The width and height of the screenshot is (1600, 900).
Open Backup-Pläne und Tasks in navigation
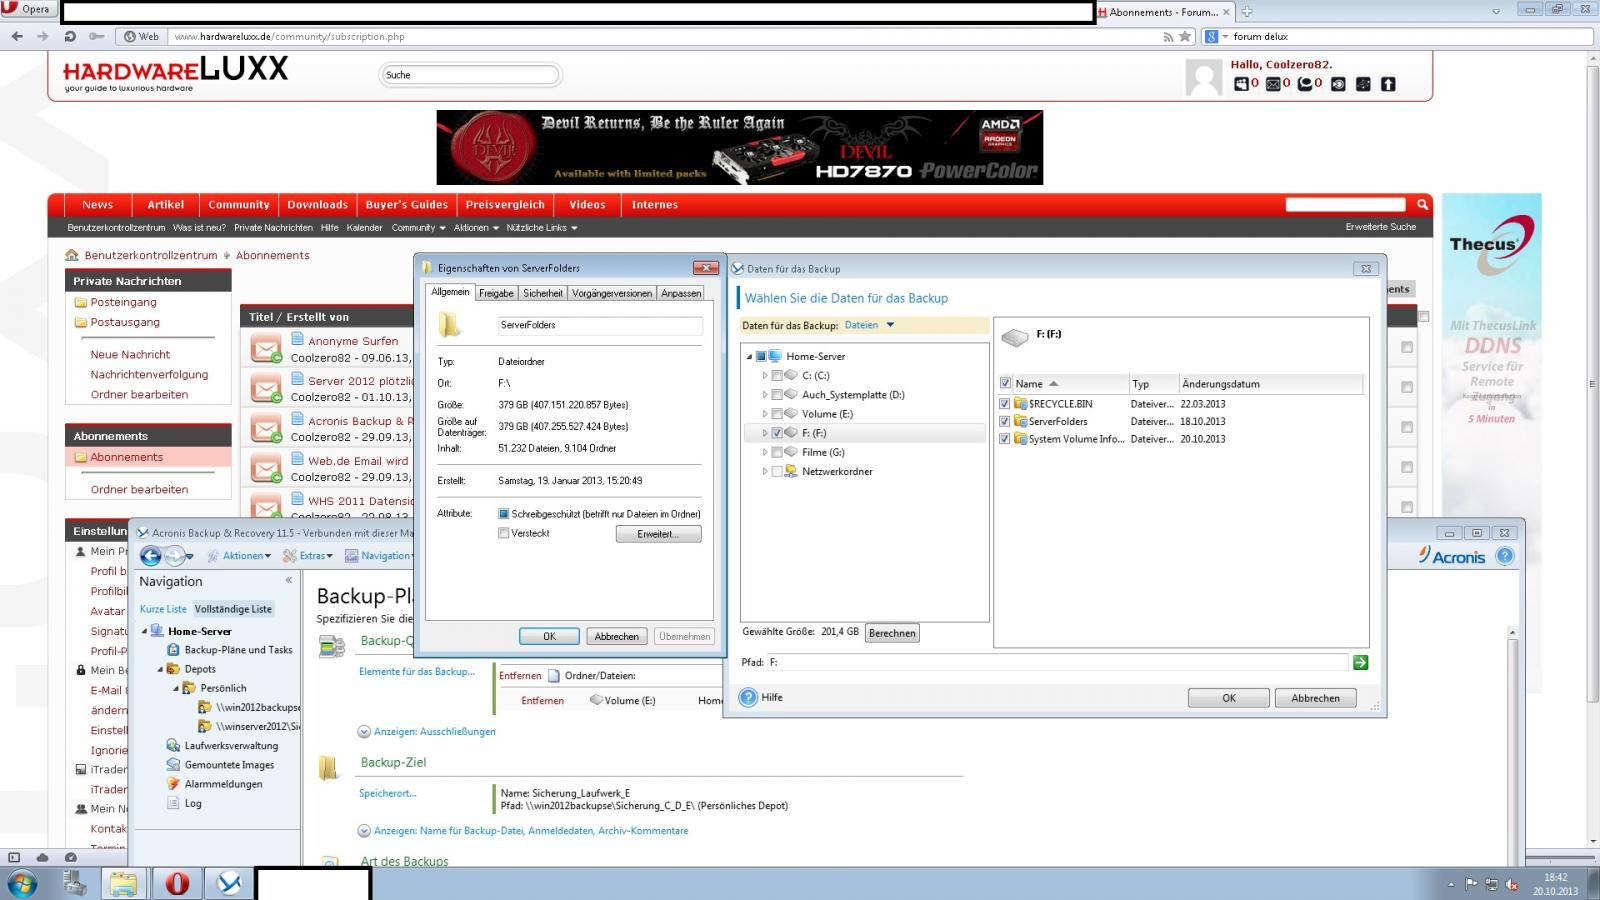pos(238,650)
